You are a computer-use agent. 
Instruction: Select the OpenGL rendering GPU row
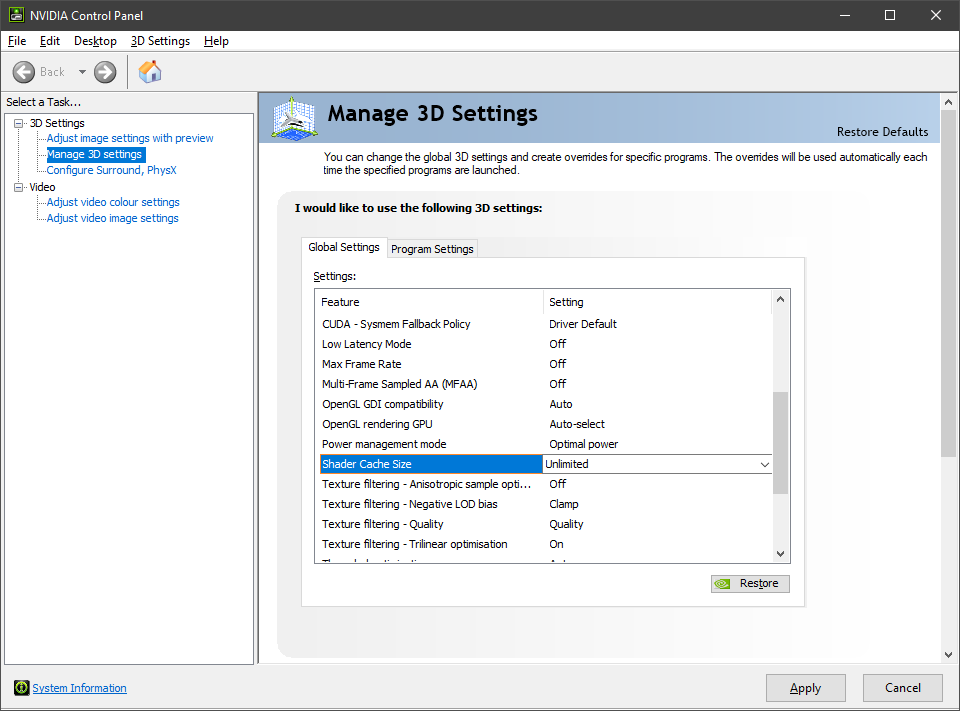(546, 424)
